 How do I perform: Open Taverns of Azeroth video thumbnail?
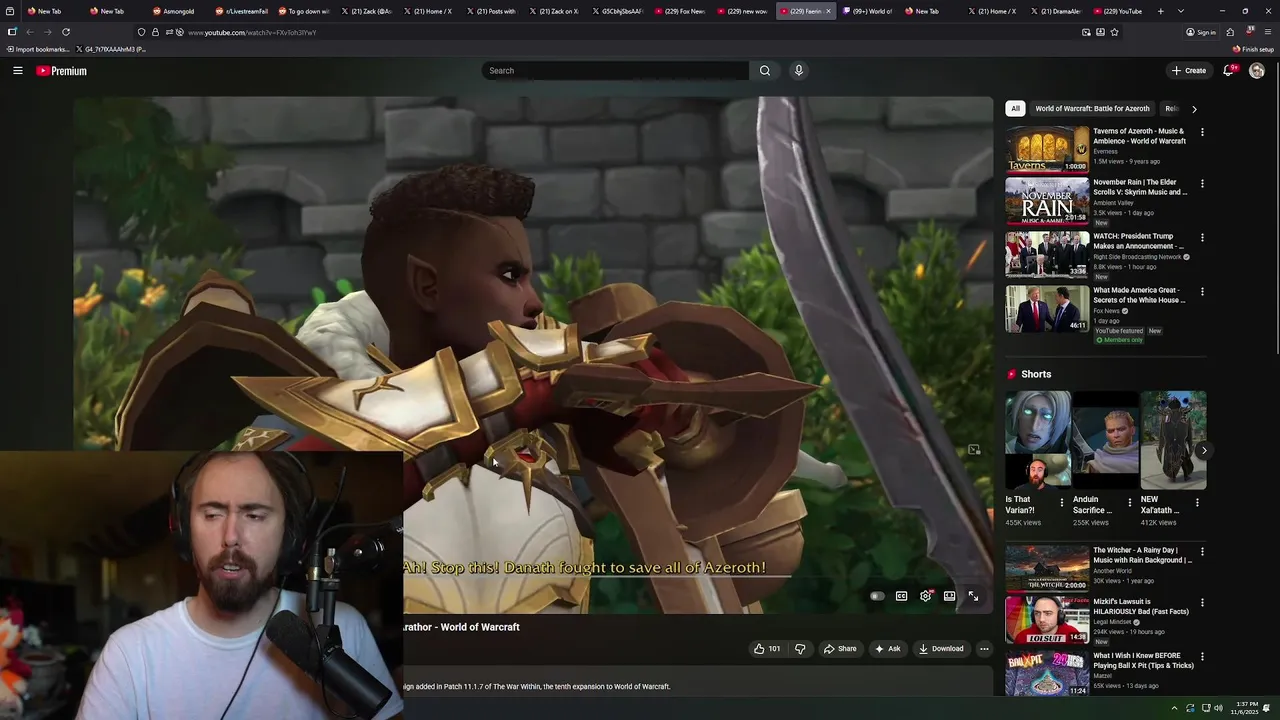coord(1047,149)
